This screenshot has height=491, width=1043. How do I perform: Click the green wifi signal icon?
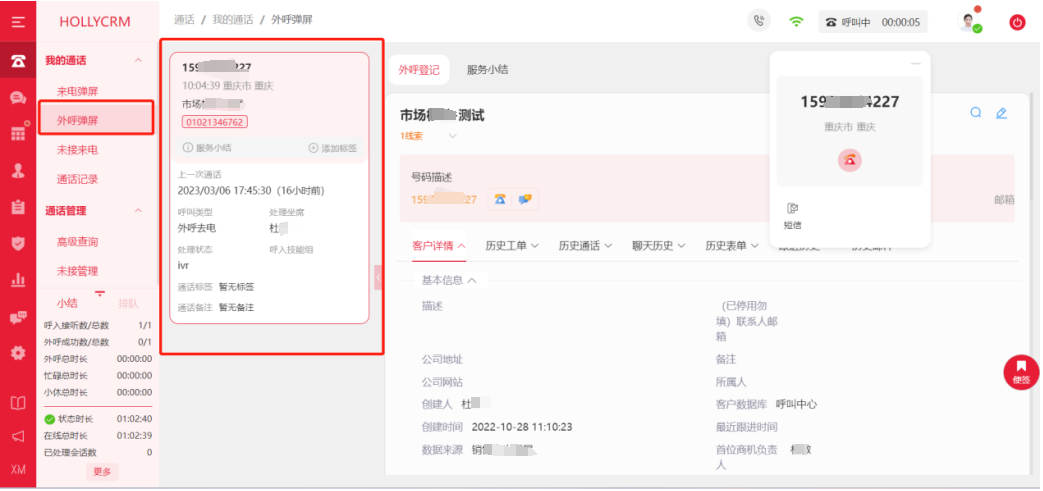[796, 21]
